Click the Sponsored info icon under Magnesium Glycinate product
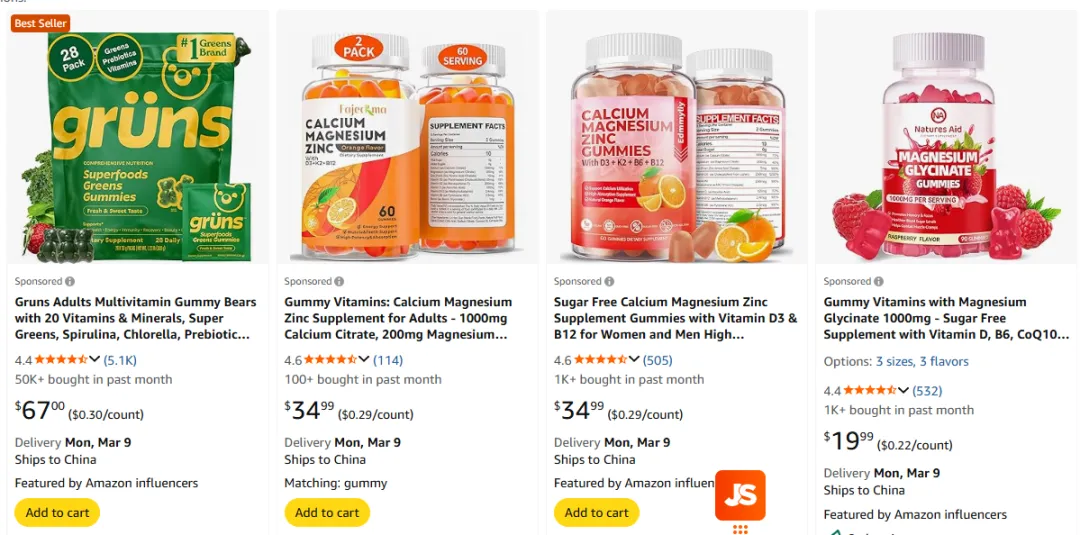The image size is (1080, 535). pos(878,282)
